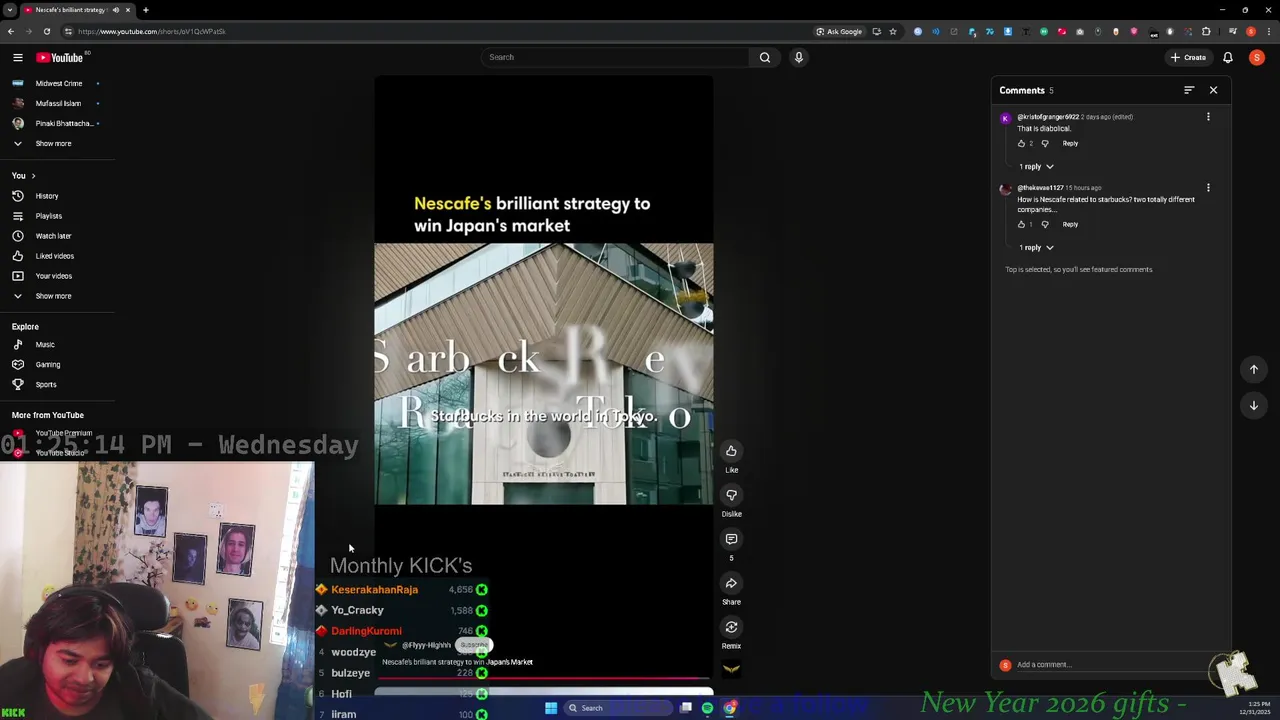The image size is (1280, 720).
Task: Share this short
Action: coord(731,583)
